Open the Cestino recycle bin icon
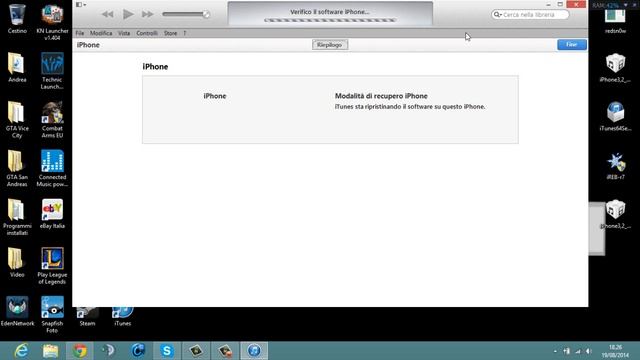The image size is (640, 360). (17, 19)
